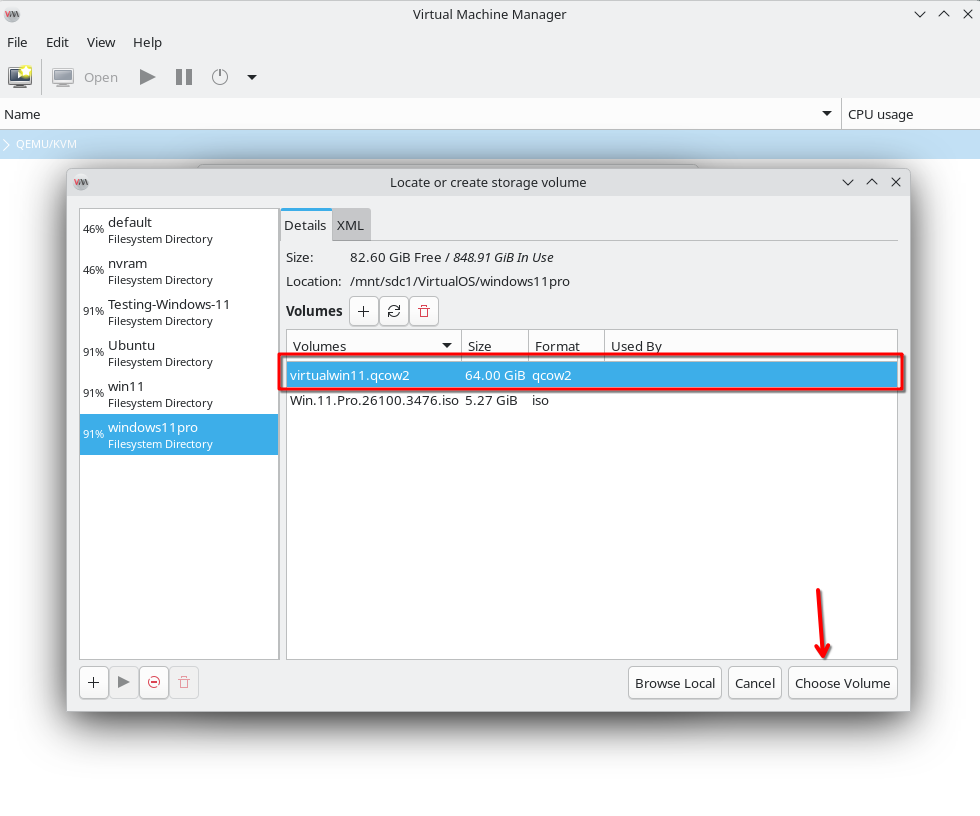Select the Testing-Windows-11 storage pool
This screenshot has height=816, width=980.
179,312
